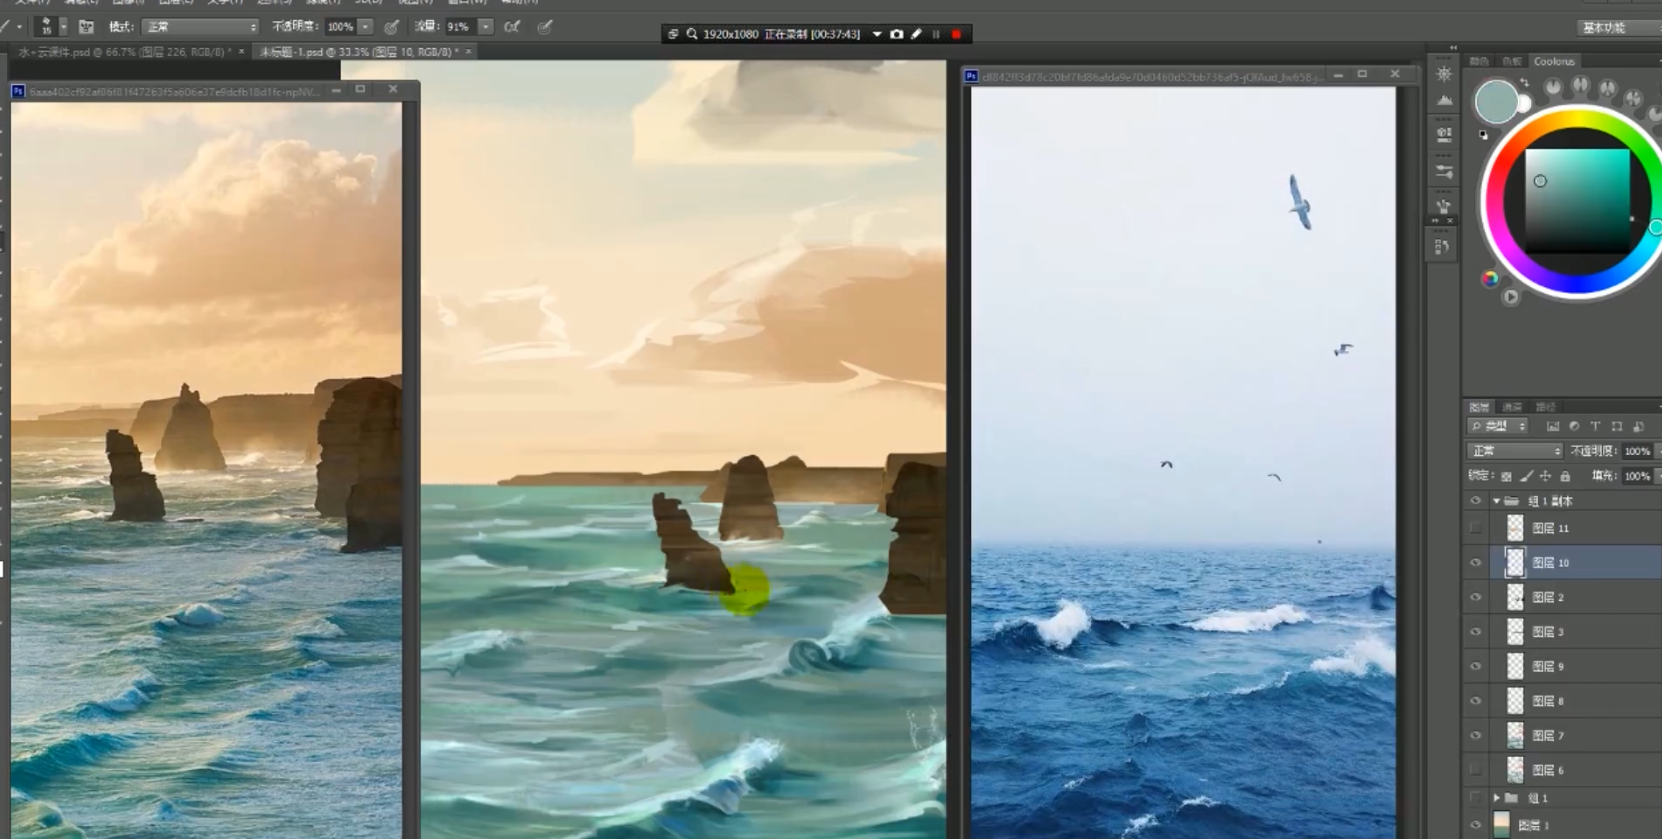
Task: Click the ship-wheel icon in the collapsed panel dock
Action: 1444,74
